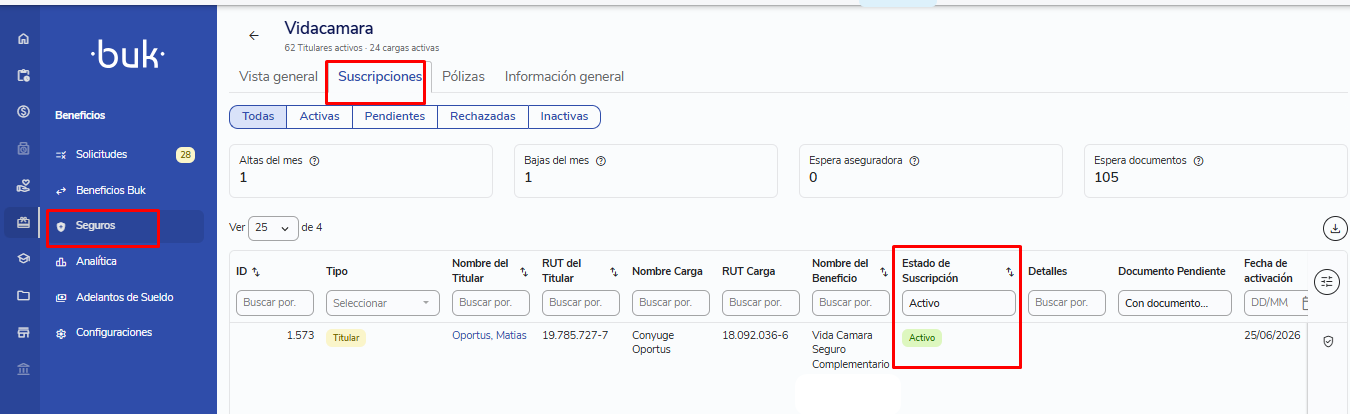Click the RUT del Titular search field
The image size is (1350, 414).
coord(580,303)
